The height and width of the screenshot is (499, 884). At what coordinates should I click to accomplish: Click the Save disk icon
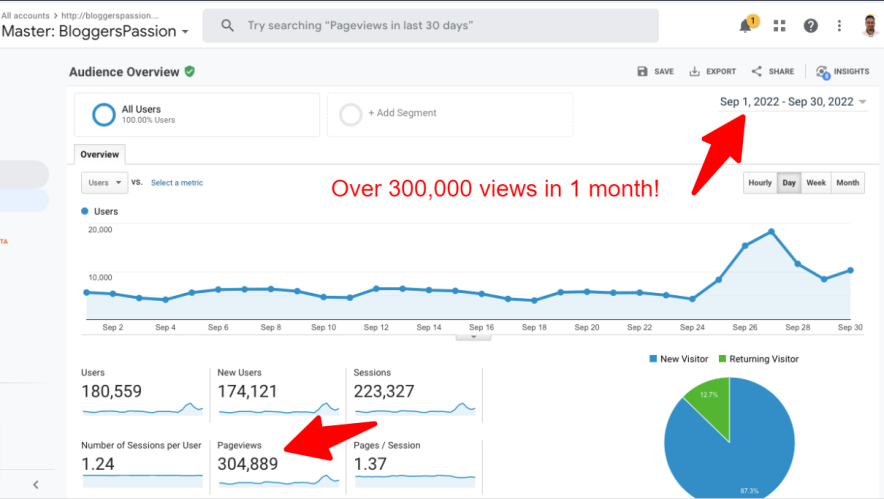coord(642,72)
